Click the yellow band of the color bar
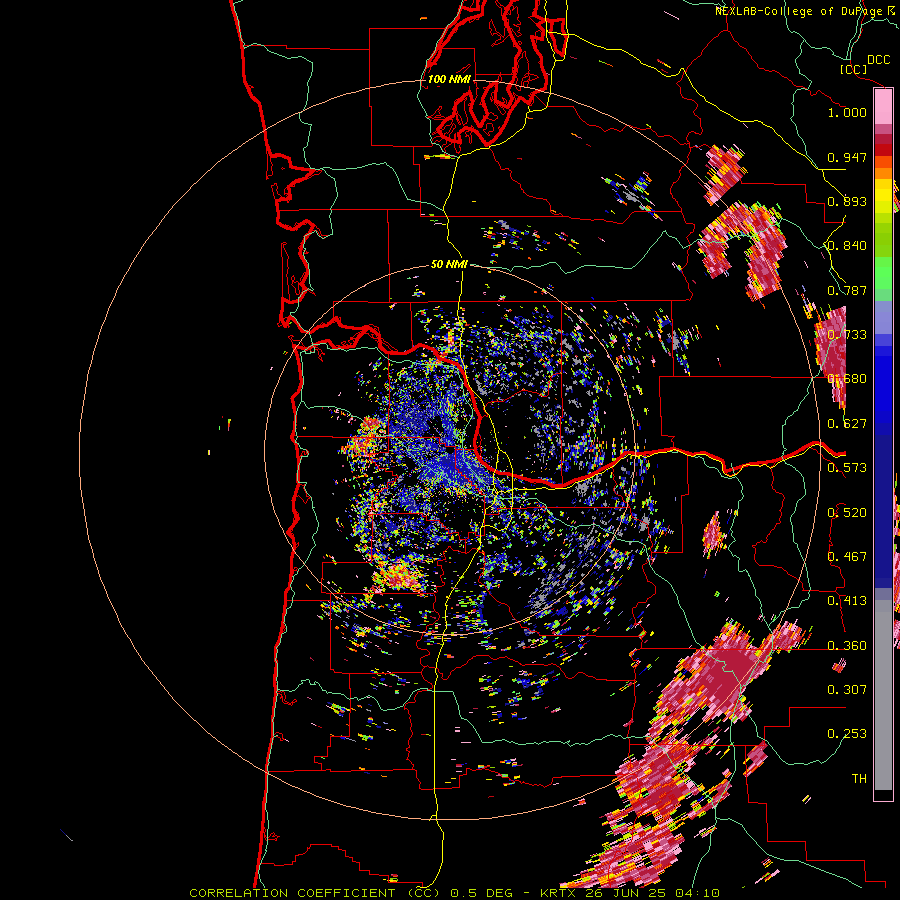900x900 pixels. click(883, 196)
